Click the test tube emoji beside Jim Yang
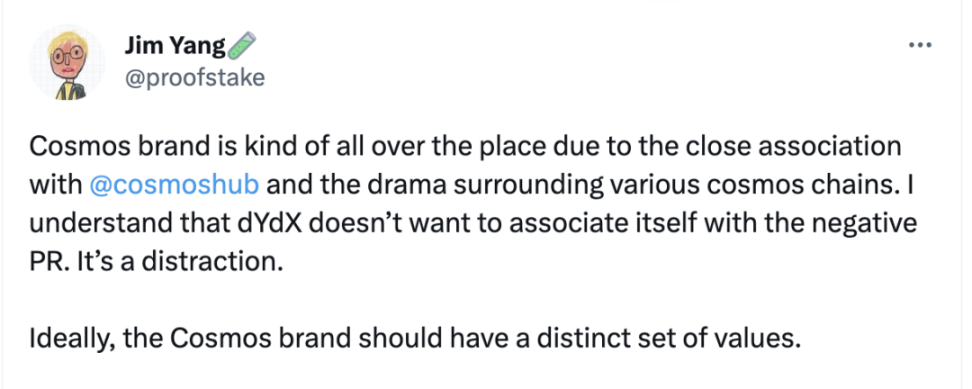972x389 pixels. 242,46
